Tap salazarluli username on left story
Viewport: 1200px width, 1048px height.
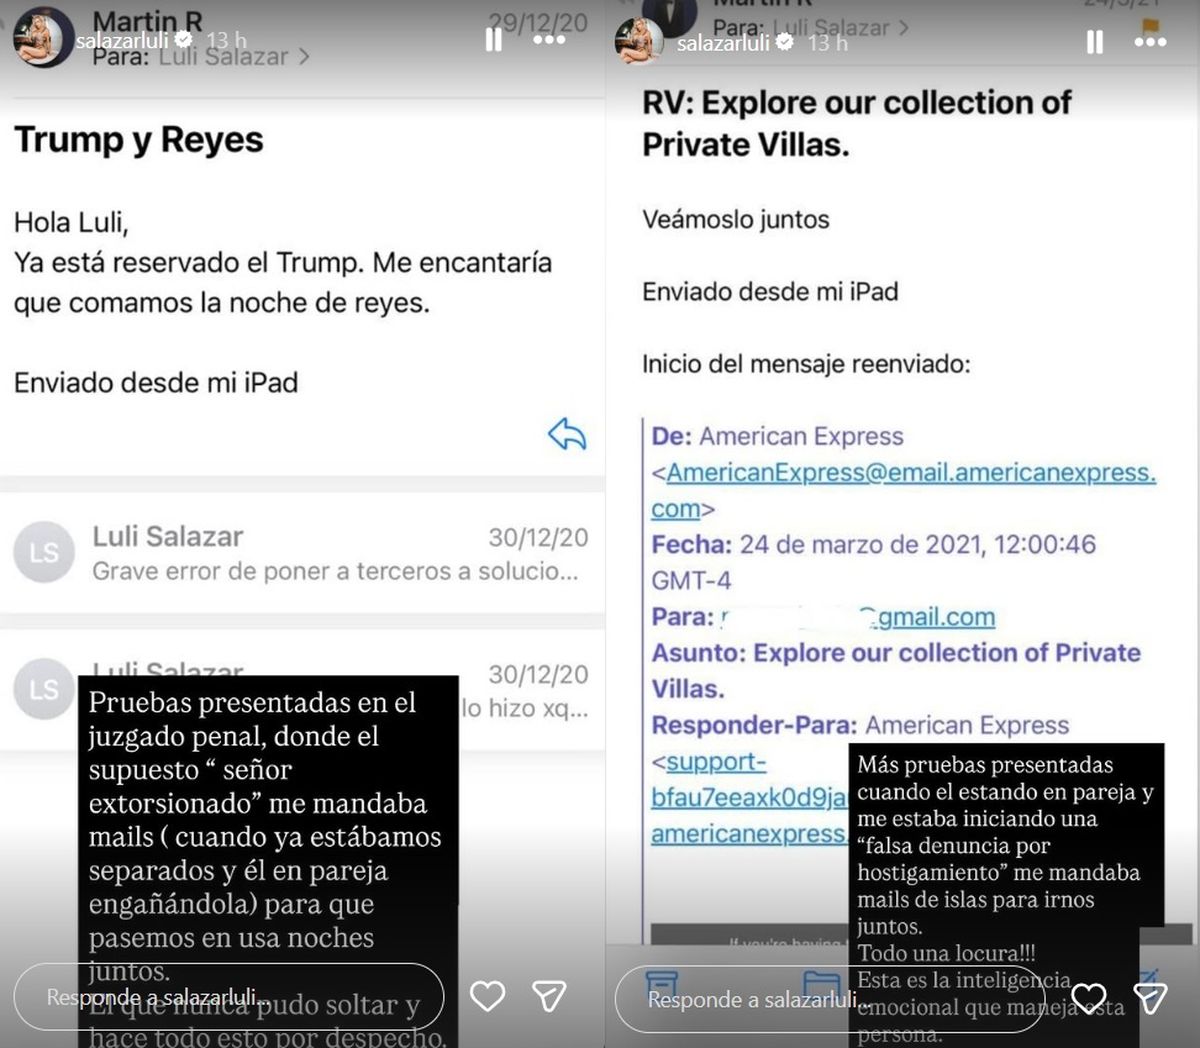click(x=122, y=41)
